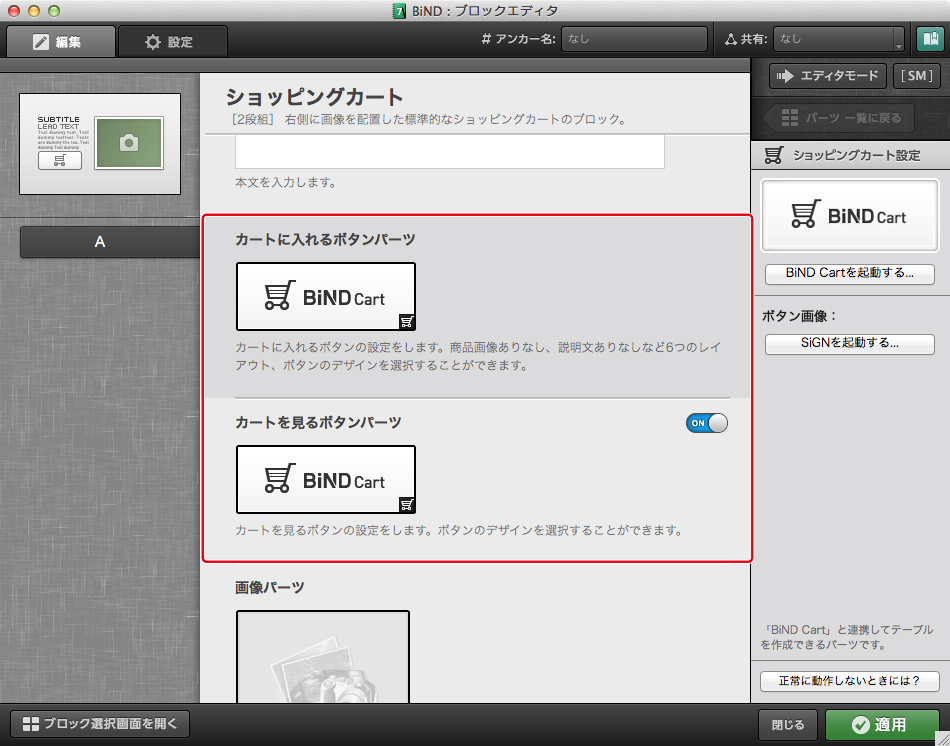Click the gear icon on 設定 tab
Screen dimensions: 950x746
[x=153, y=42]
